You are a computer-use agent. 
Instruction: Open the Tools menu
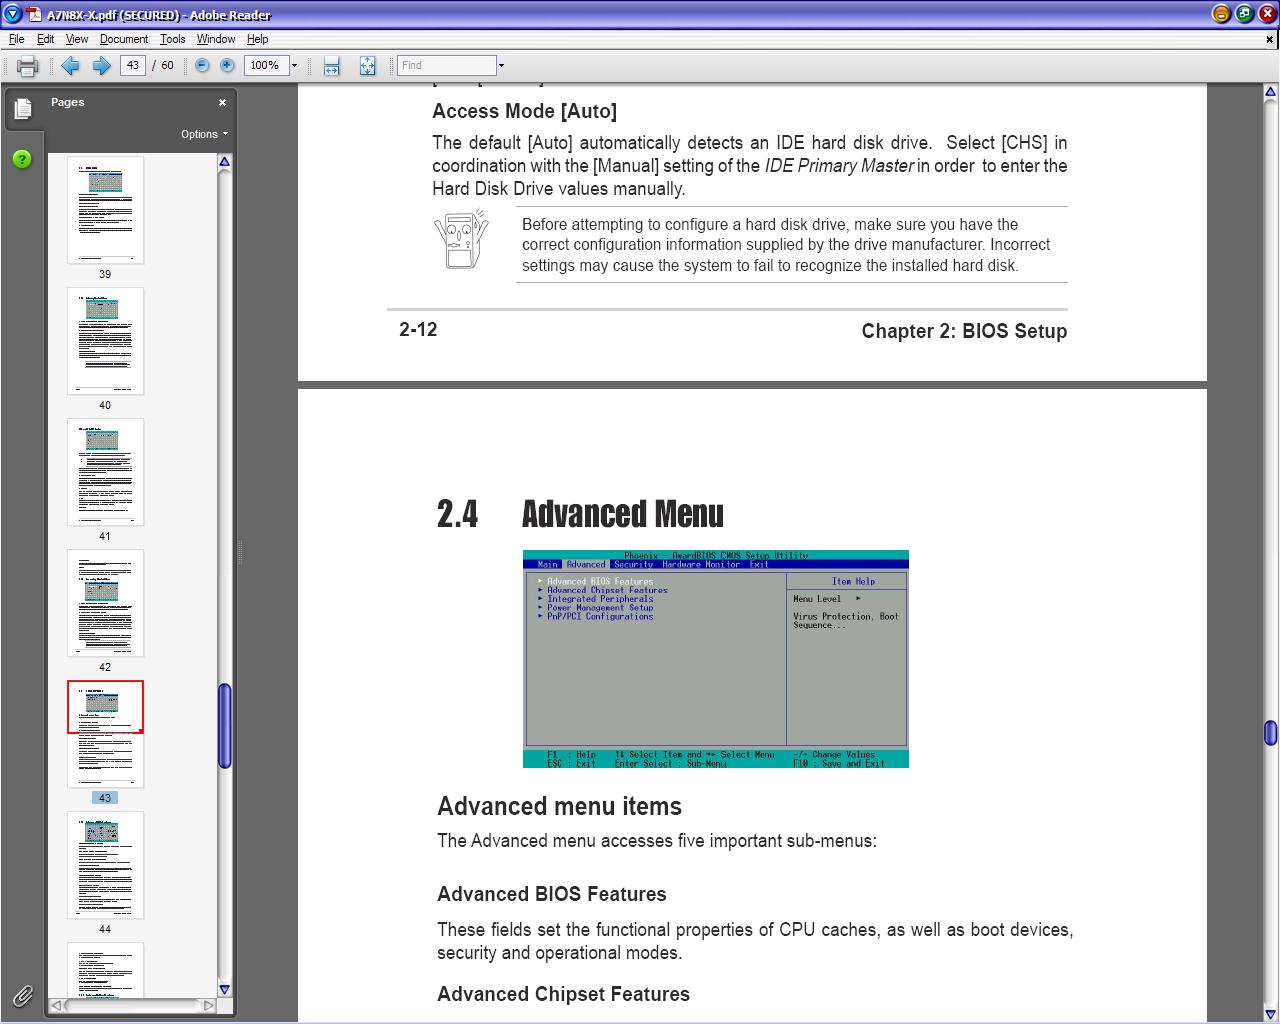tap(173, 39)
